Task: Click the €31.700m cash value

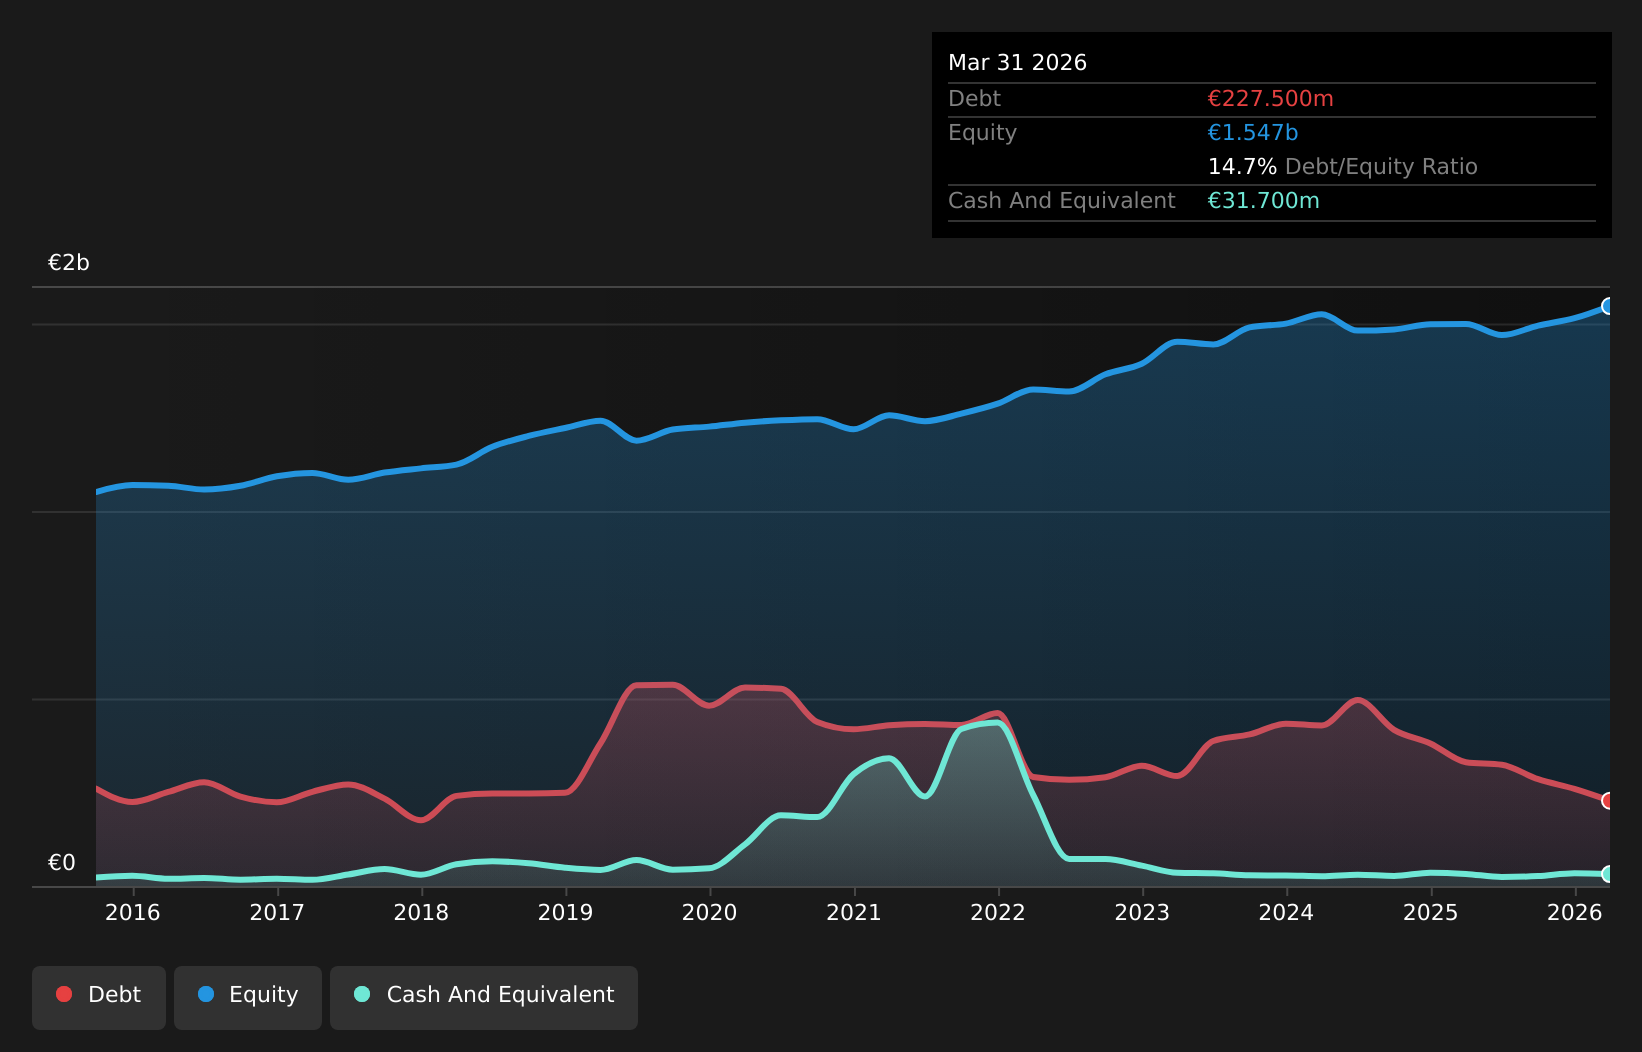Action: tap(1264, 201)
